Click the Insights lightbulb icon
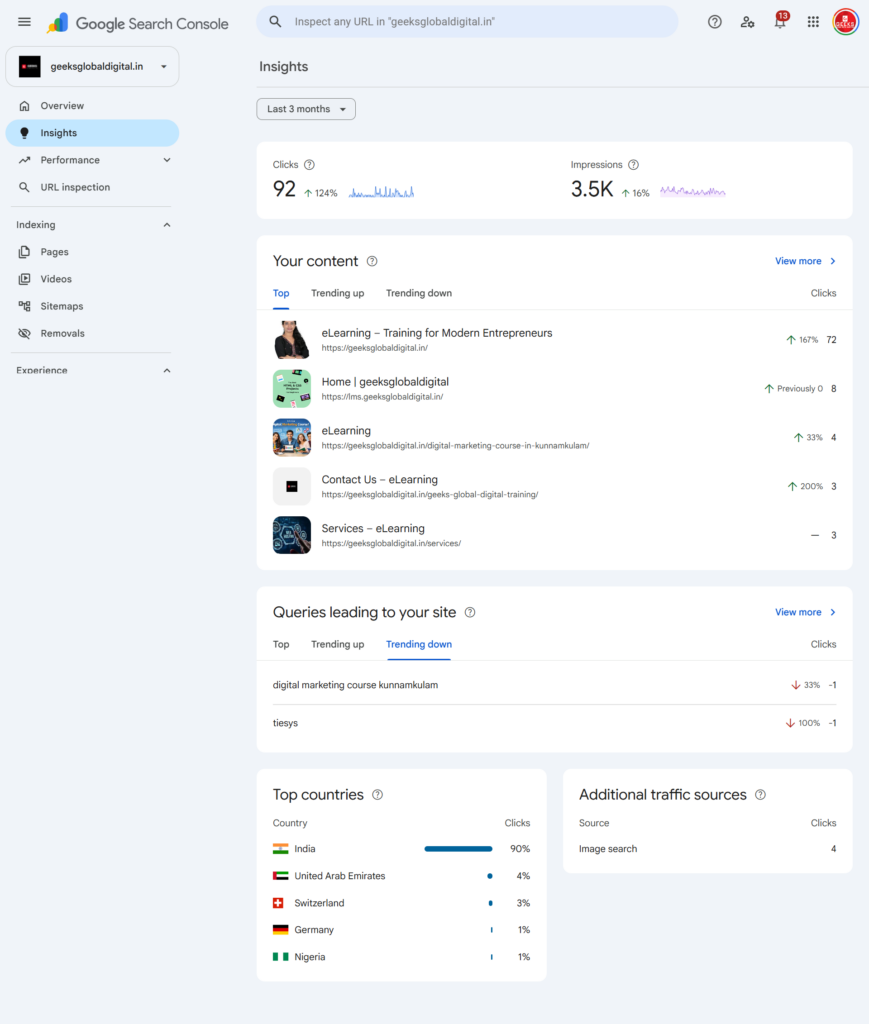 [24, 133]
